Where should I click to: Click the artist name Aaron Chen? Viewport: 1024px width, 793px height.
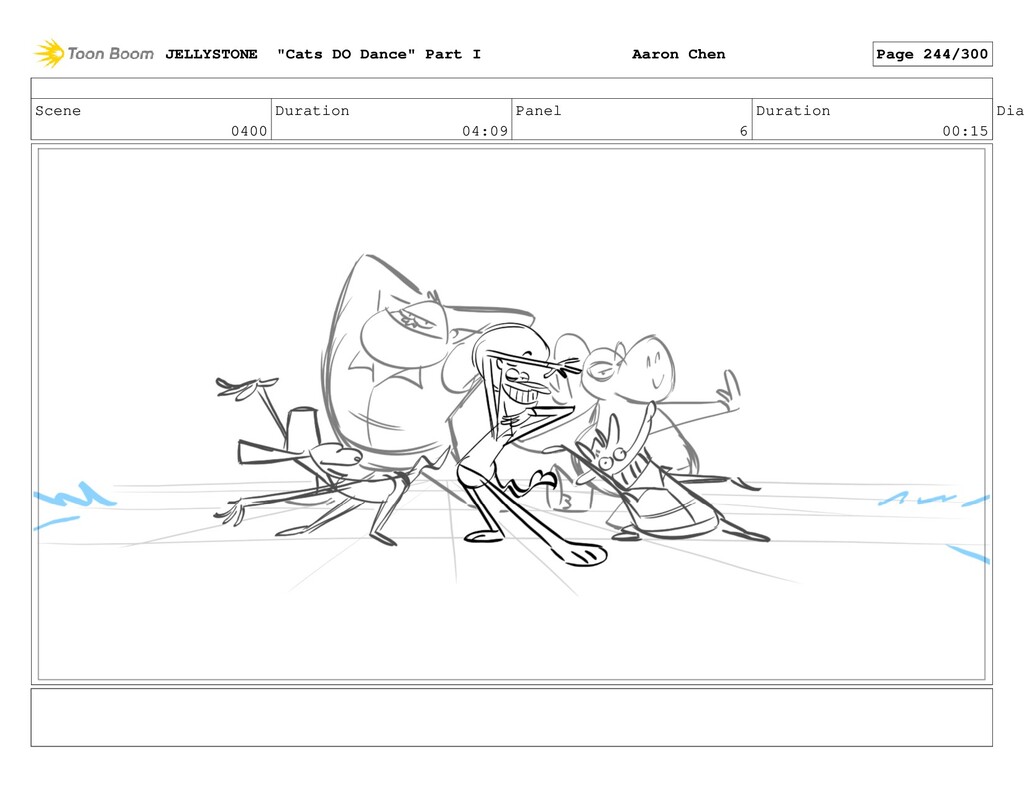pos(679,54)
